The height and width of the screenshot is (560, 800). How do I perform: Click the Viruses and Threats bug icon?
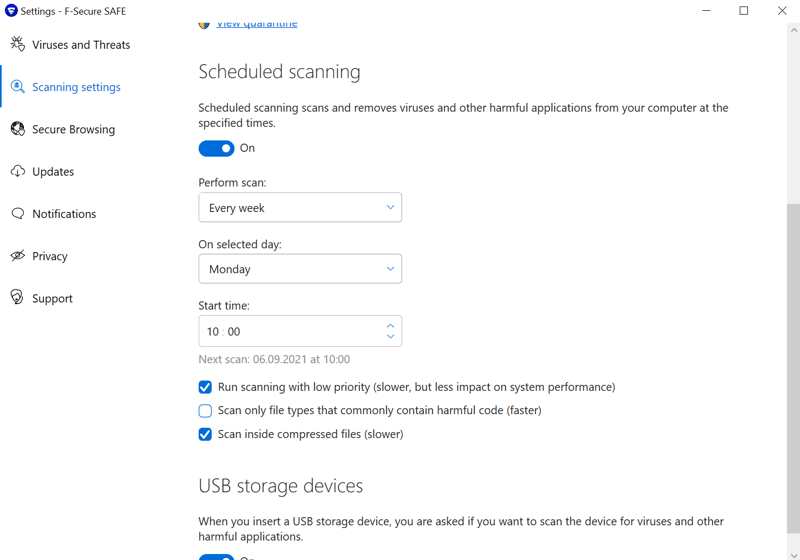point(17,44)
